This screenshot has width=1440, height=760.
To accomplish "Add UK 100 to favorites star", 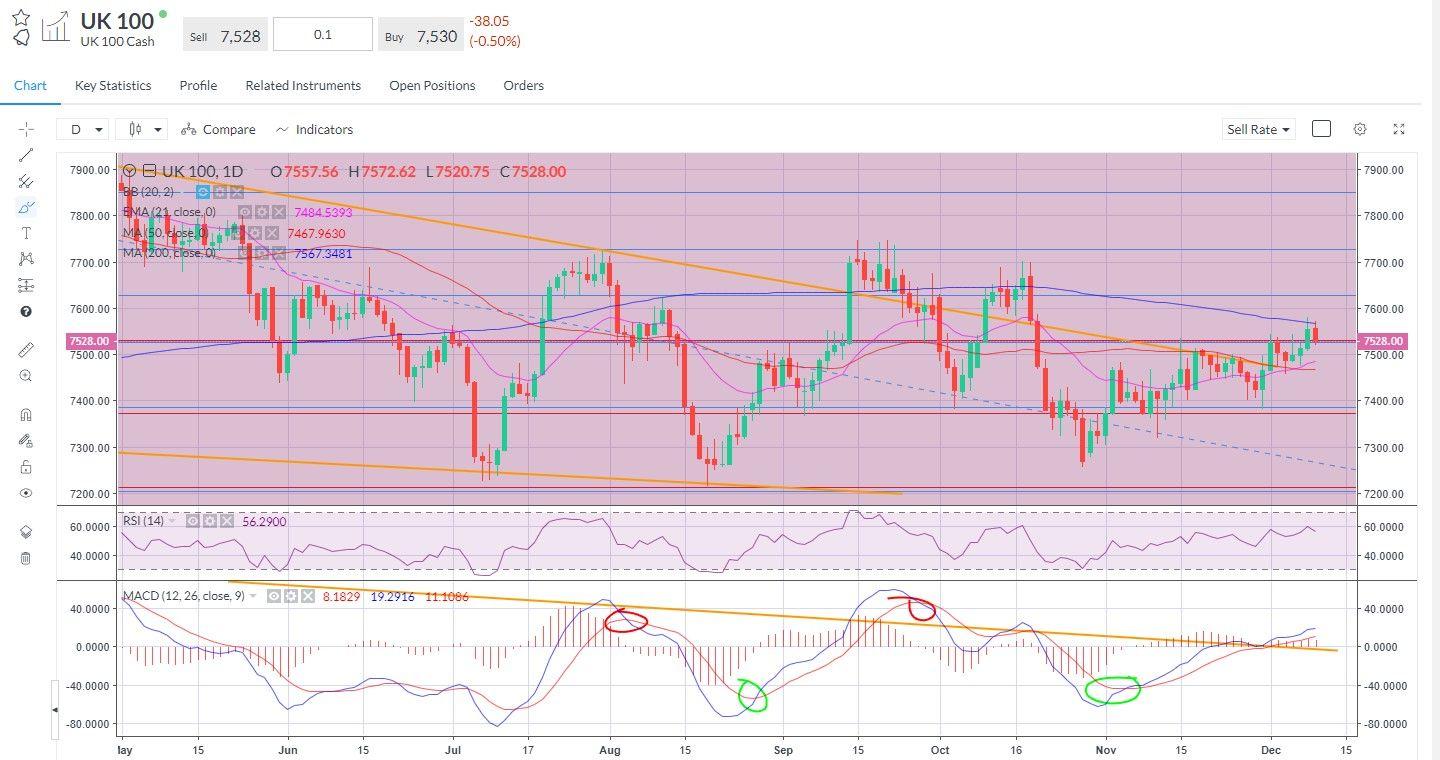I will [20, 18].
